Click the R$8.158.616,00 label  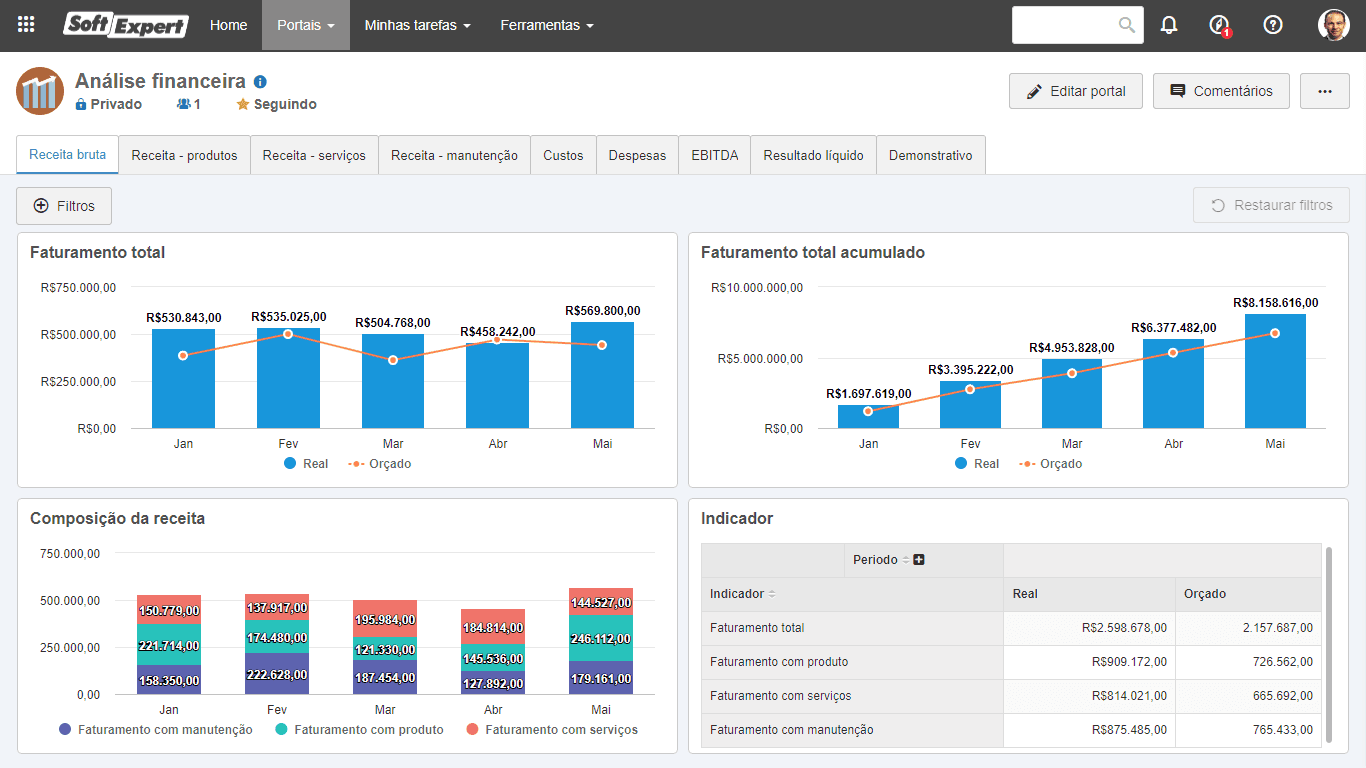coord(1275,303)
